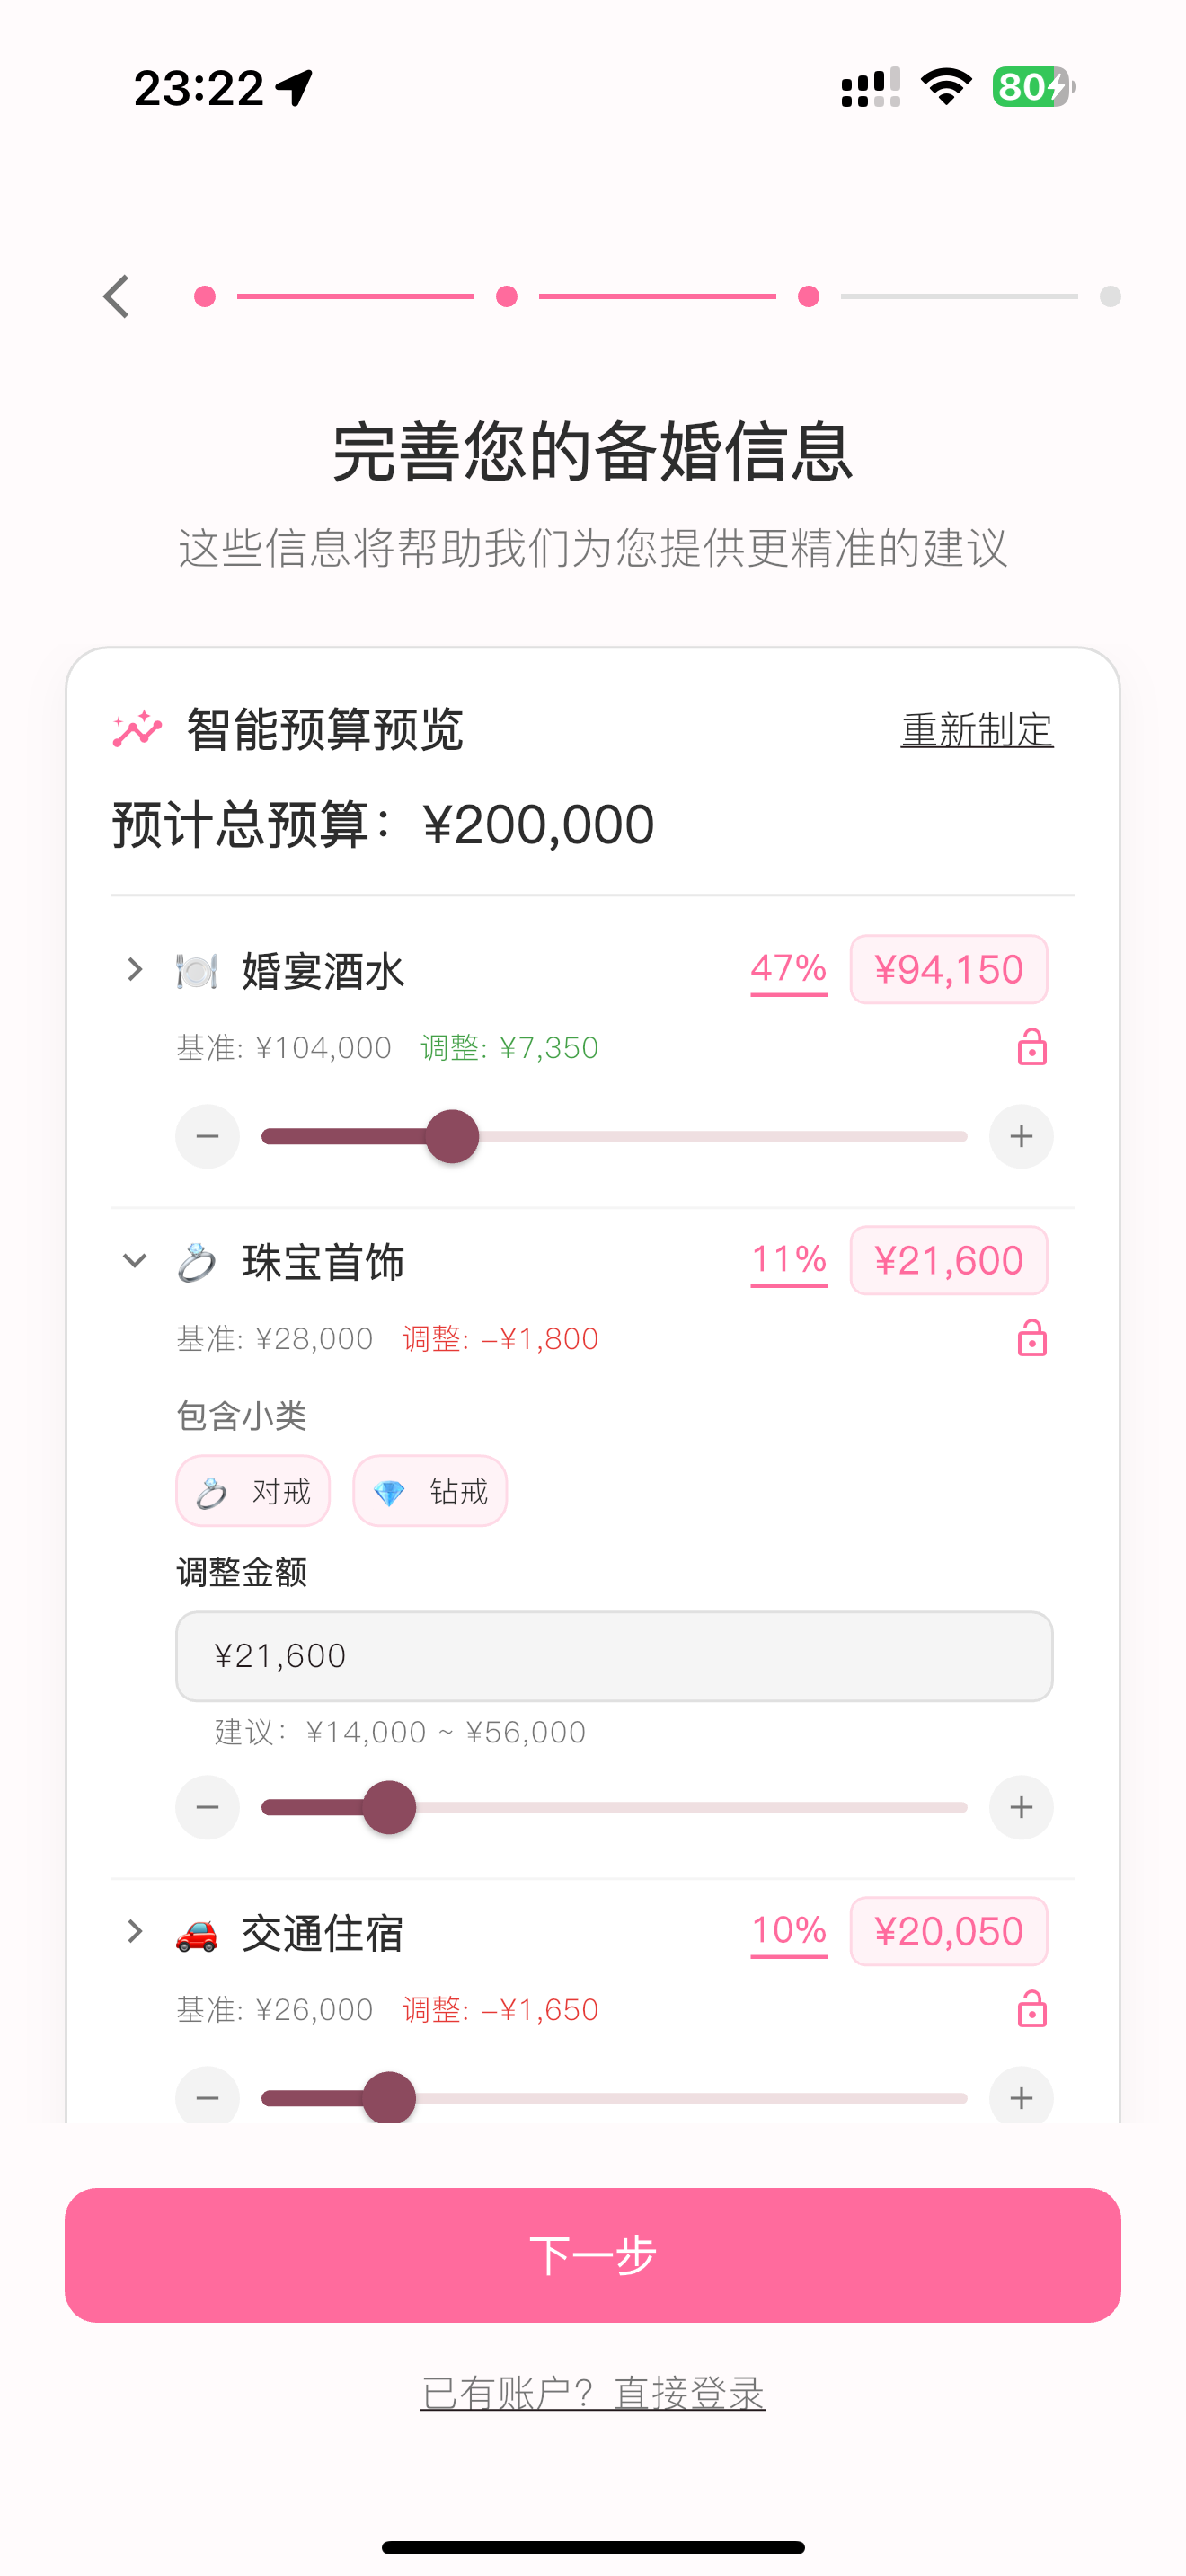Viewport: 1186px width, 2576px height.
Task: Expand the 婚宴酒水 category
Action: point(135,970)
